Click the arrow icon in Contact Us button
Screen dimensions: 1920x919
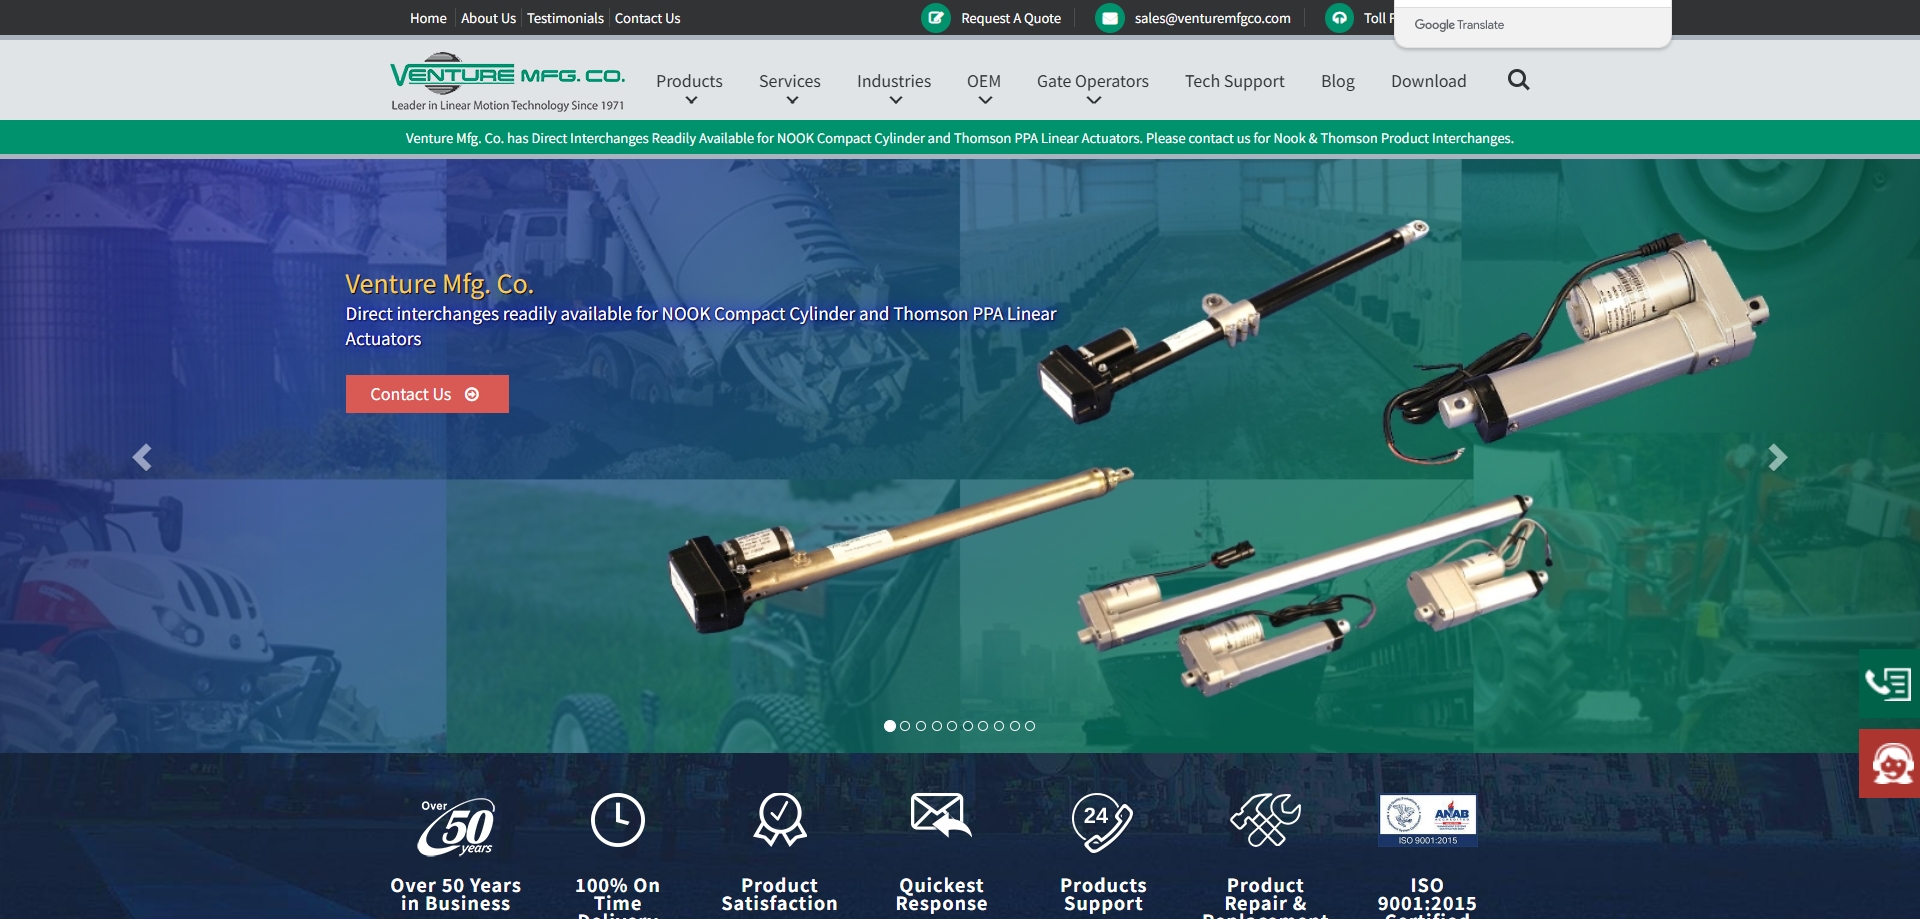[472, 394]
